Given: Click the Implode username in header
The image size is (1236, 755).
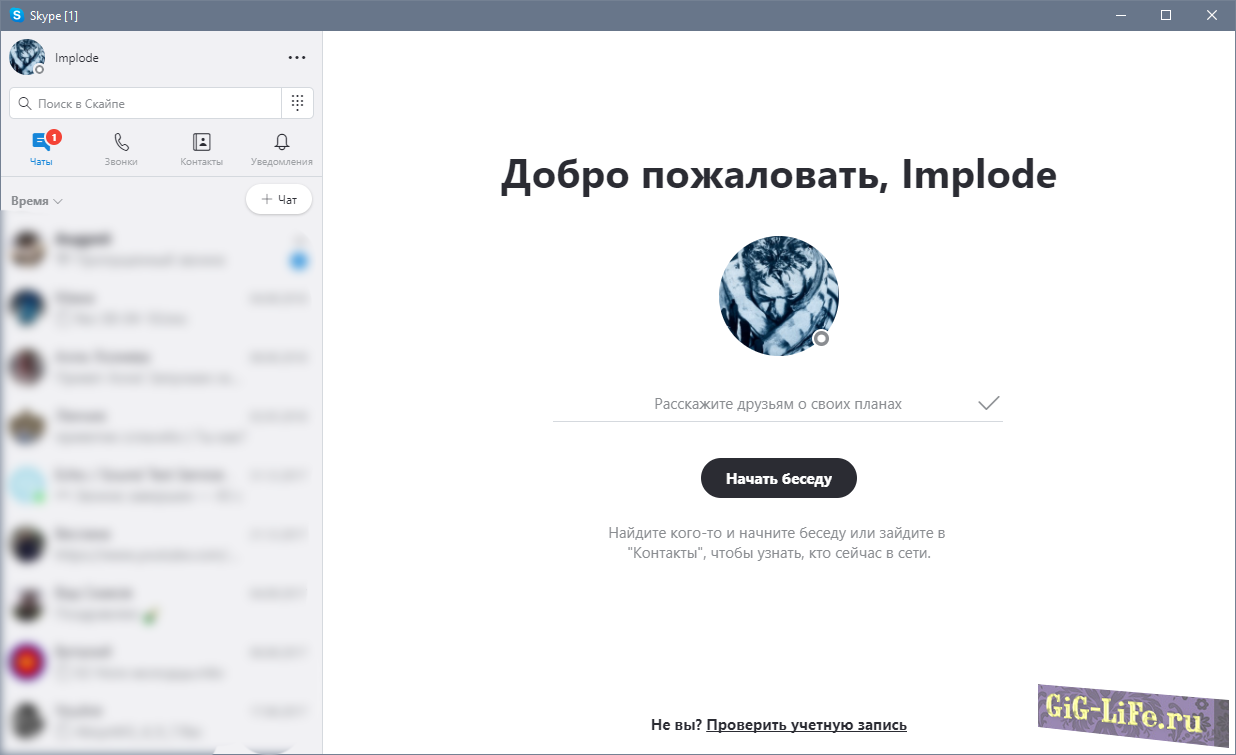Looking at the screenshot, I should (x=77, y=58).
